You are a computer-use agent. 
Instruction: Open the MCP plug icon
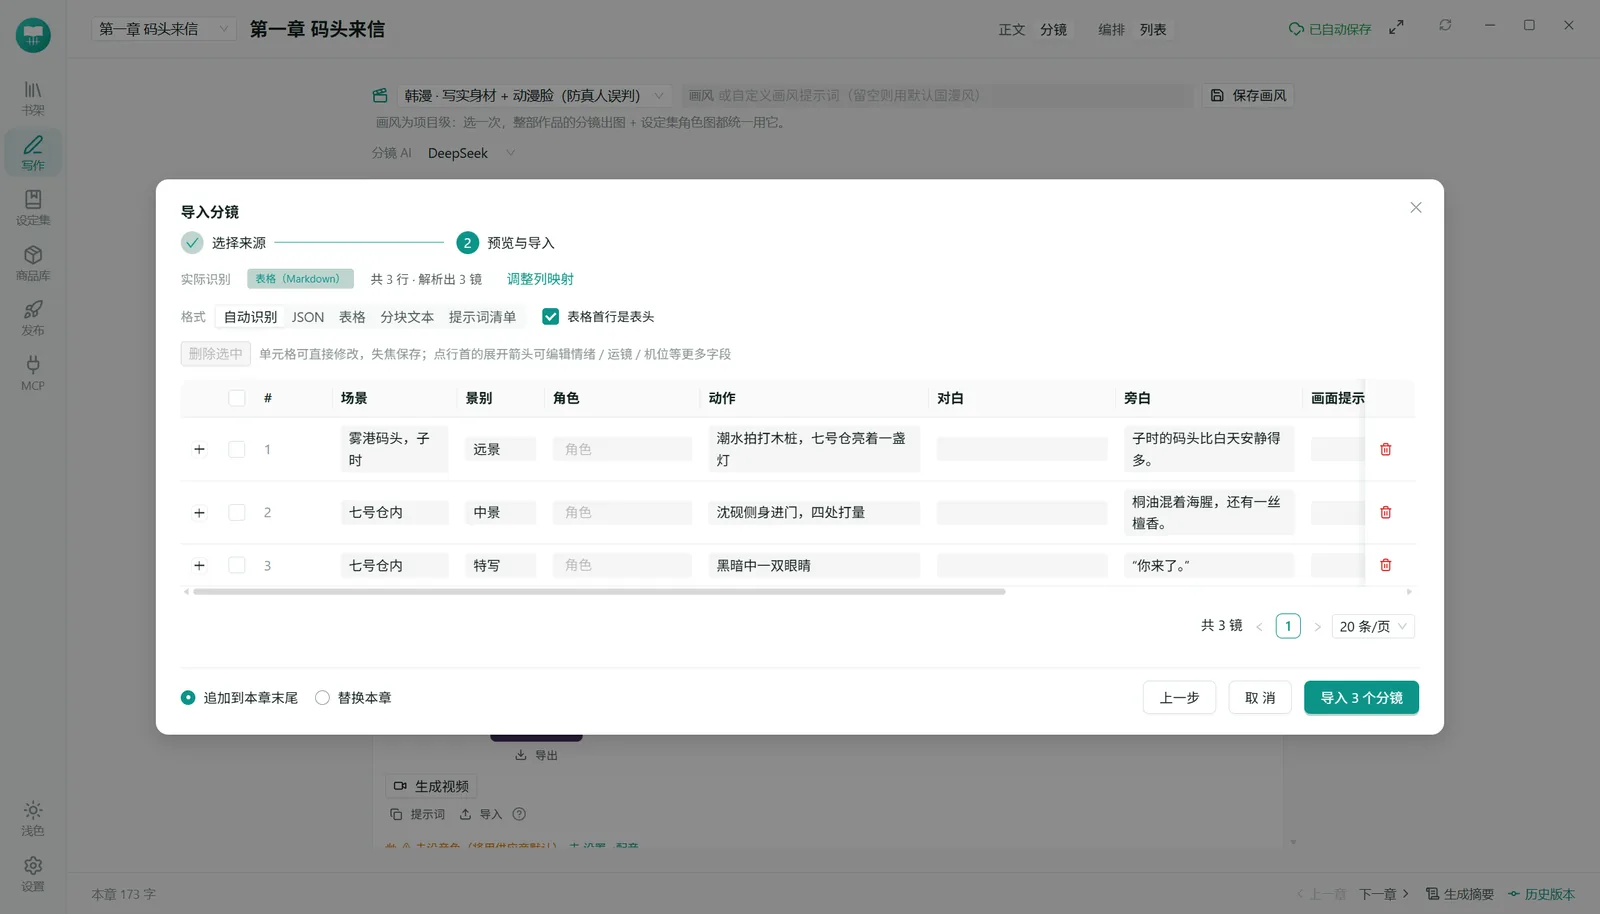33,372
